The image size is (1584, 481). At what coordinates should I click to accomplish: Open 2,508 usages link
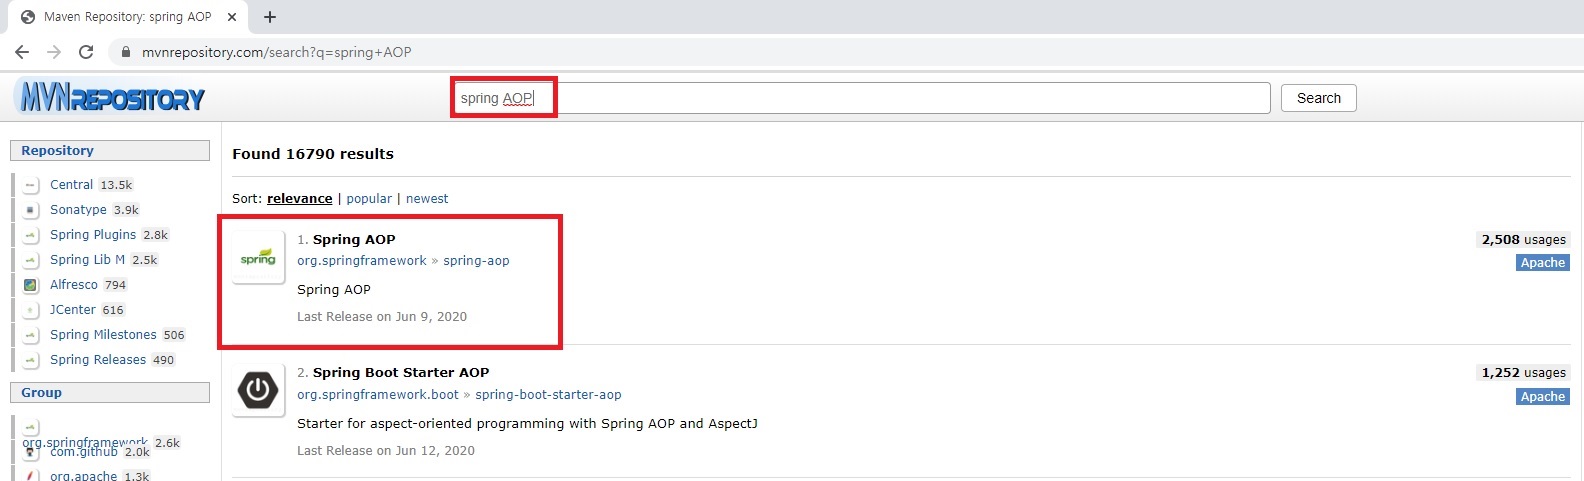coord(1523,240)
